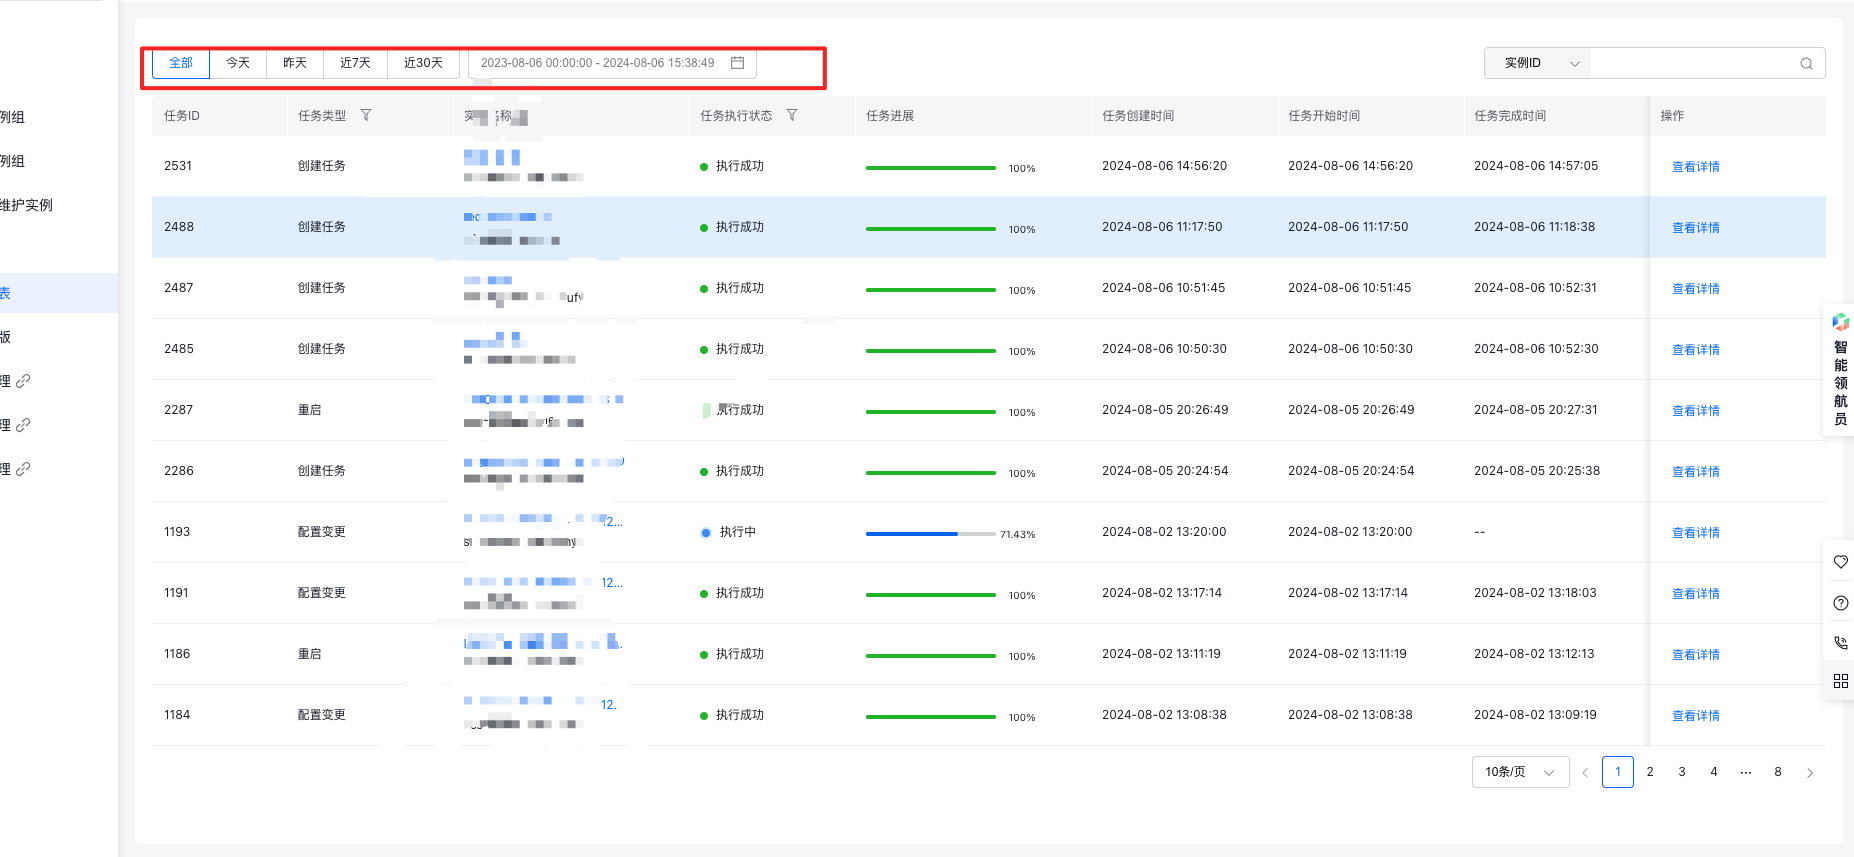Open the date range picker field
This screenshot has height=857, width=1854.
coord(612,63)
